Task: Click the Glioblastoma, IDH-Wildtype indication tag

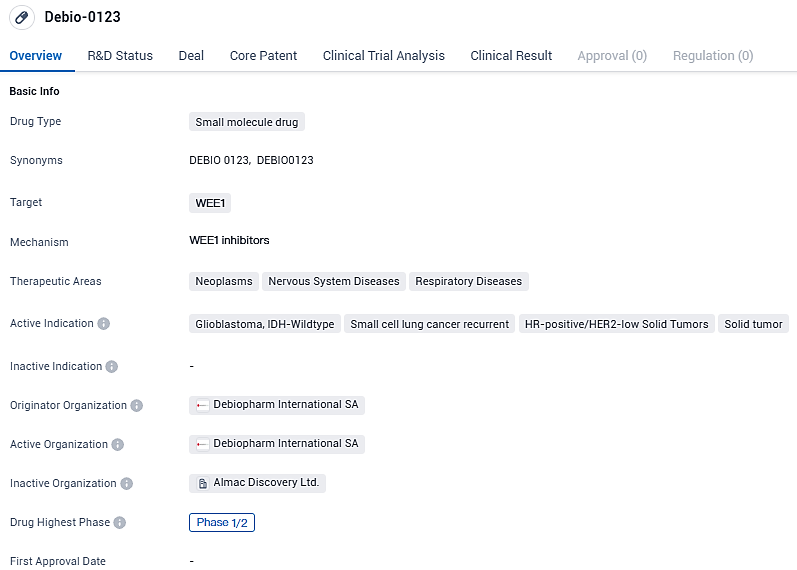Action: 265,324
